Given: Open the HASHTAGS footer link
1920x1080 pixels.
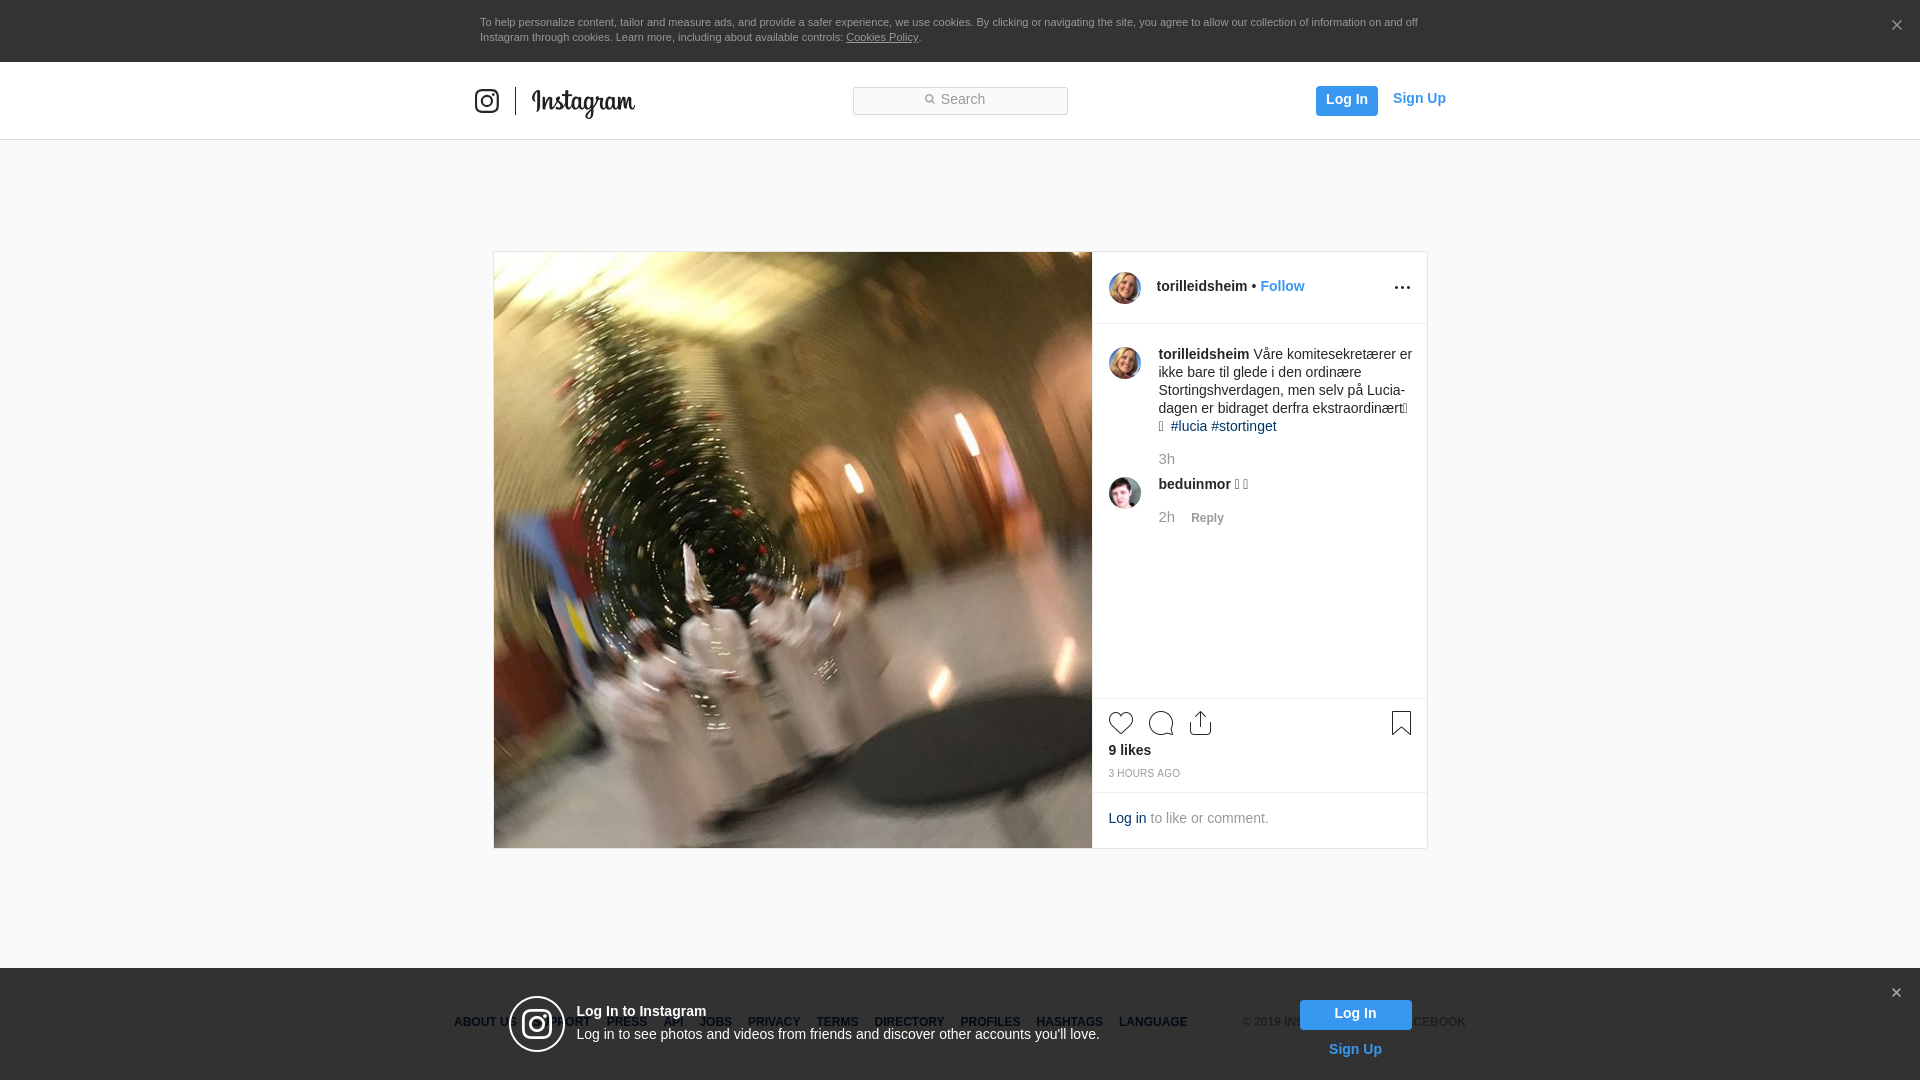Looking at the screenshot, I should [1069, 1022].
